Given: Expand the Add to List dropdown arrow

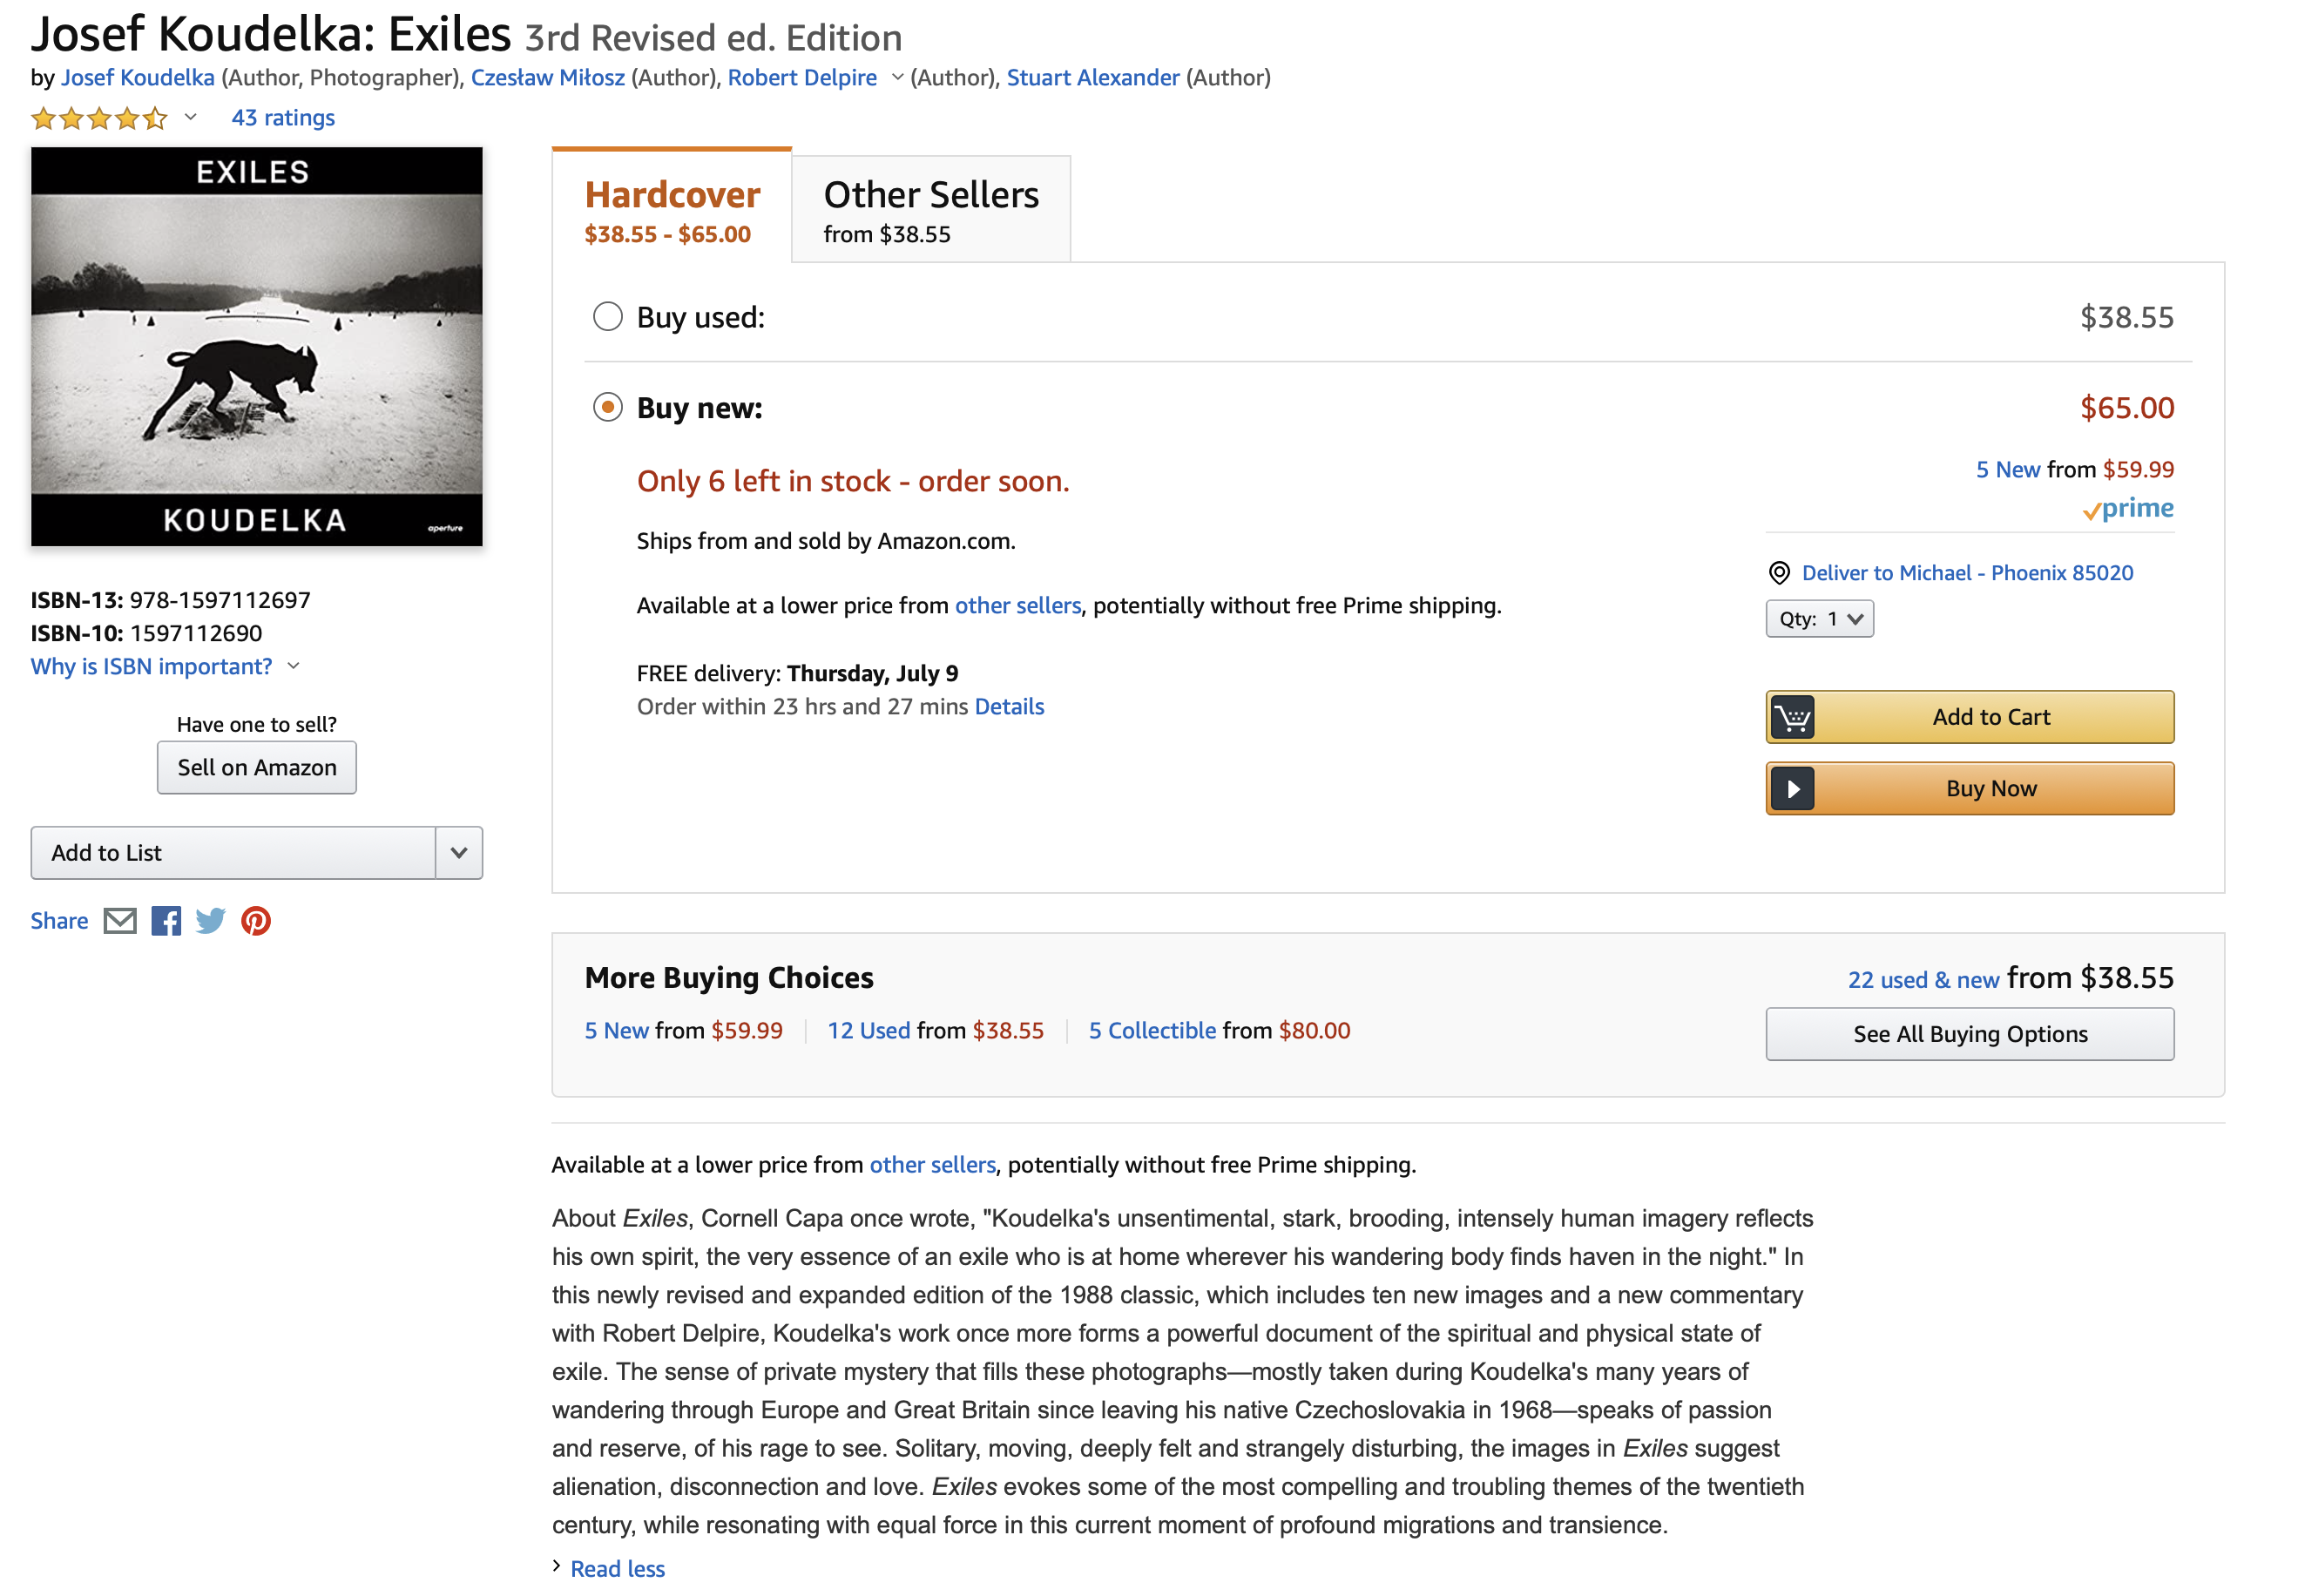Looking at the screenshot, I should [459, 853].
